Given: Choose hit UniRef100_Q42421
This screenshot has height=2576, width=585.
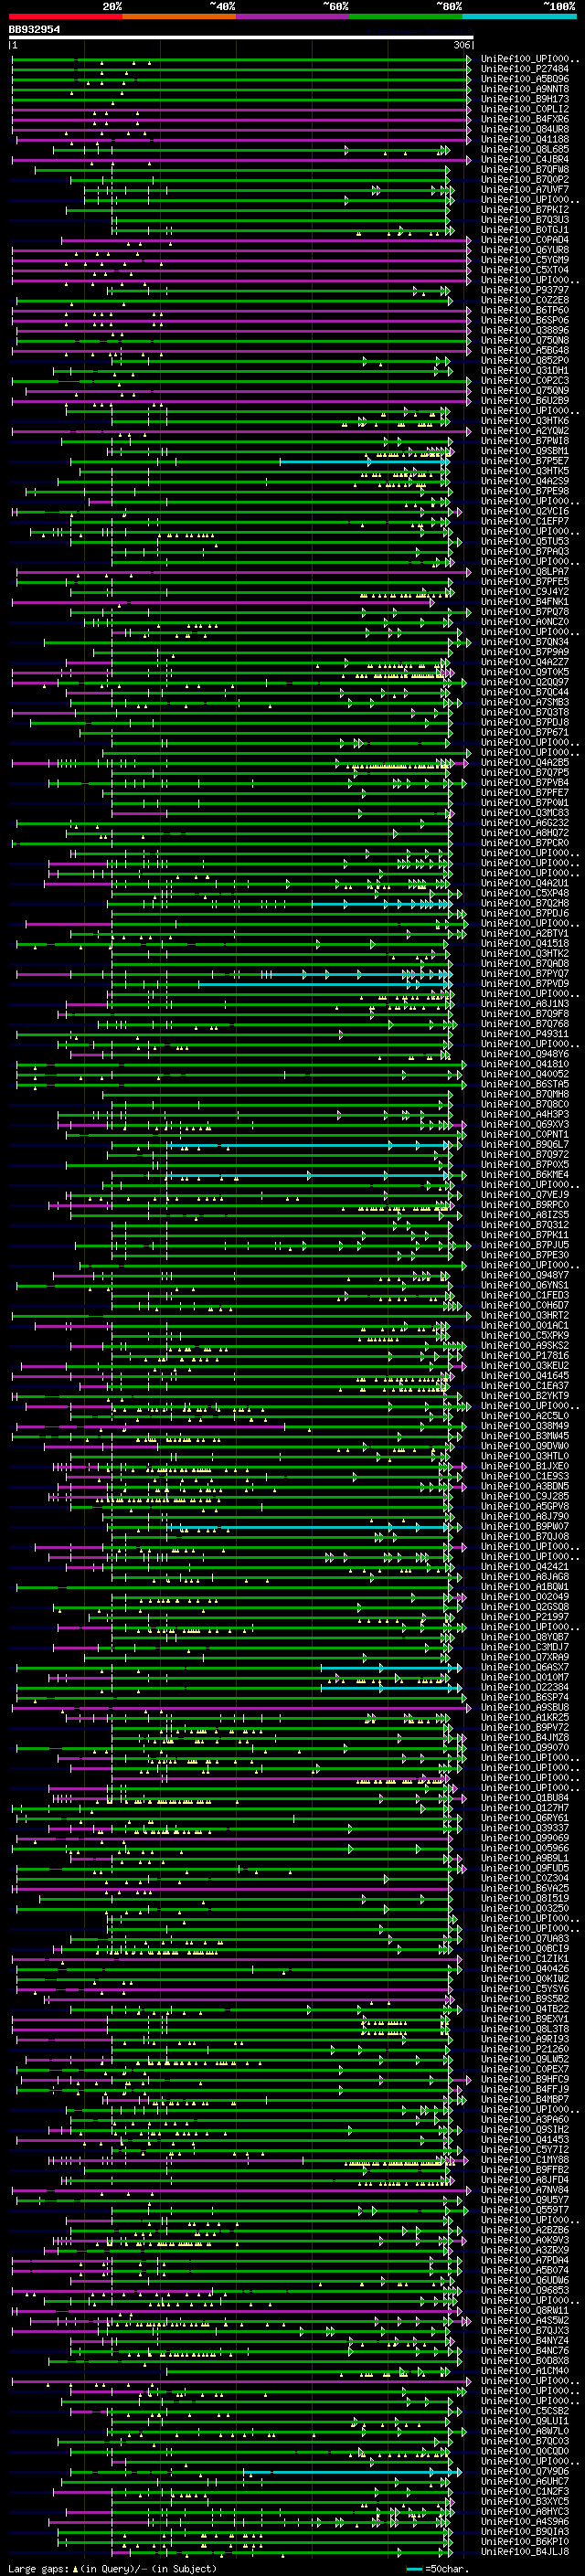Looking at the screenshot, I should [525, 1567].
